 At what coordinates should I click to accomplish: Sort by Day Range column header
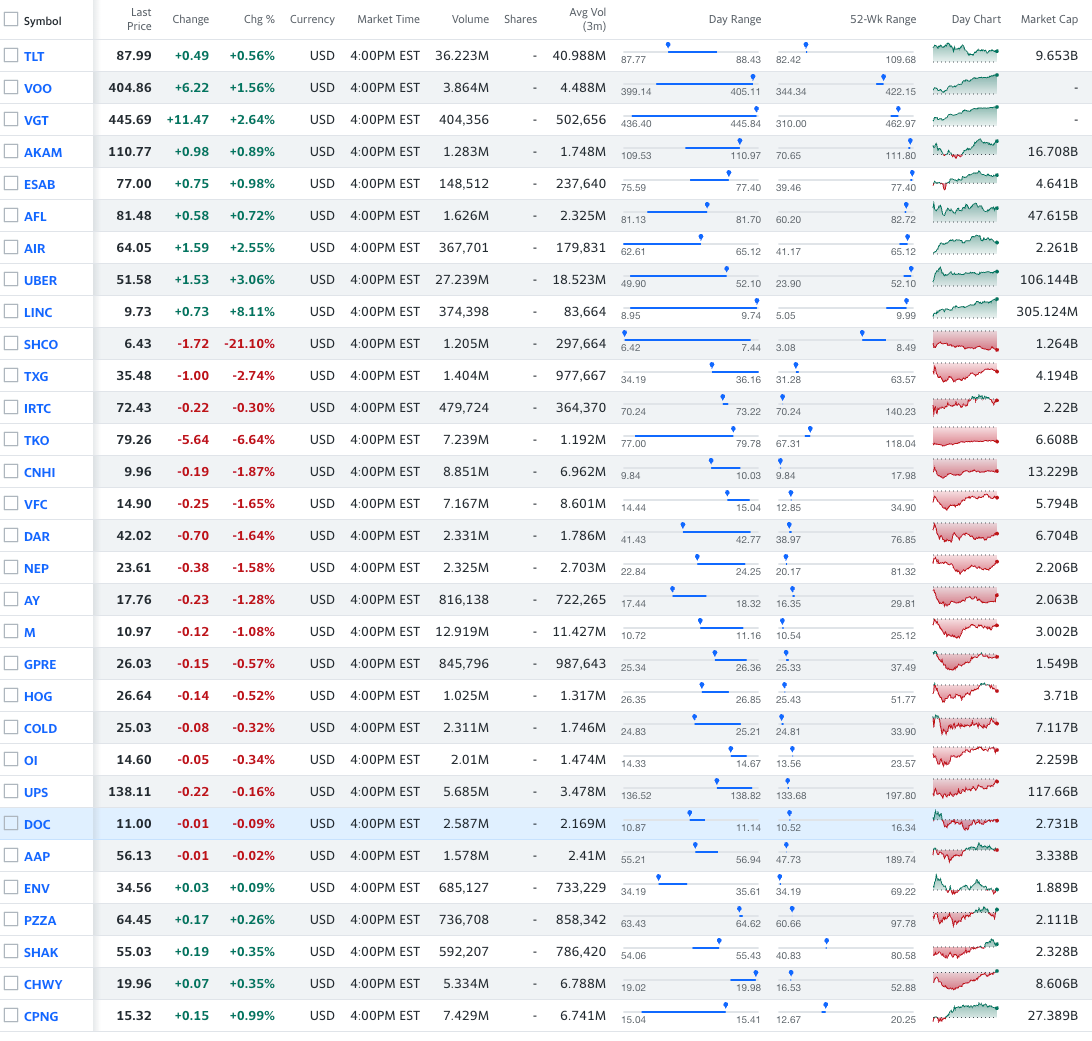click(735, 19)
